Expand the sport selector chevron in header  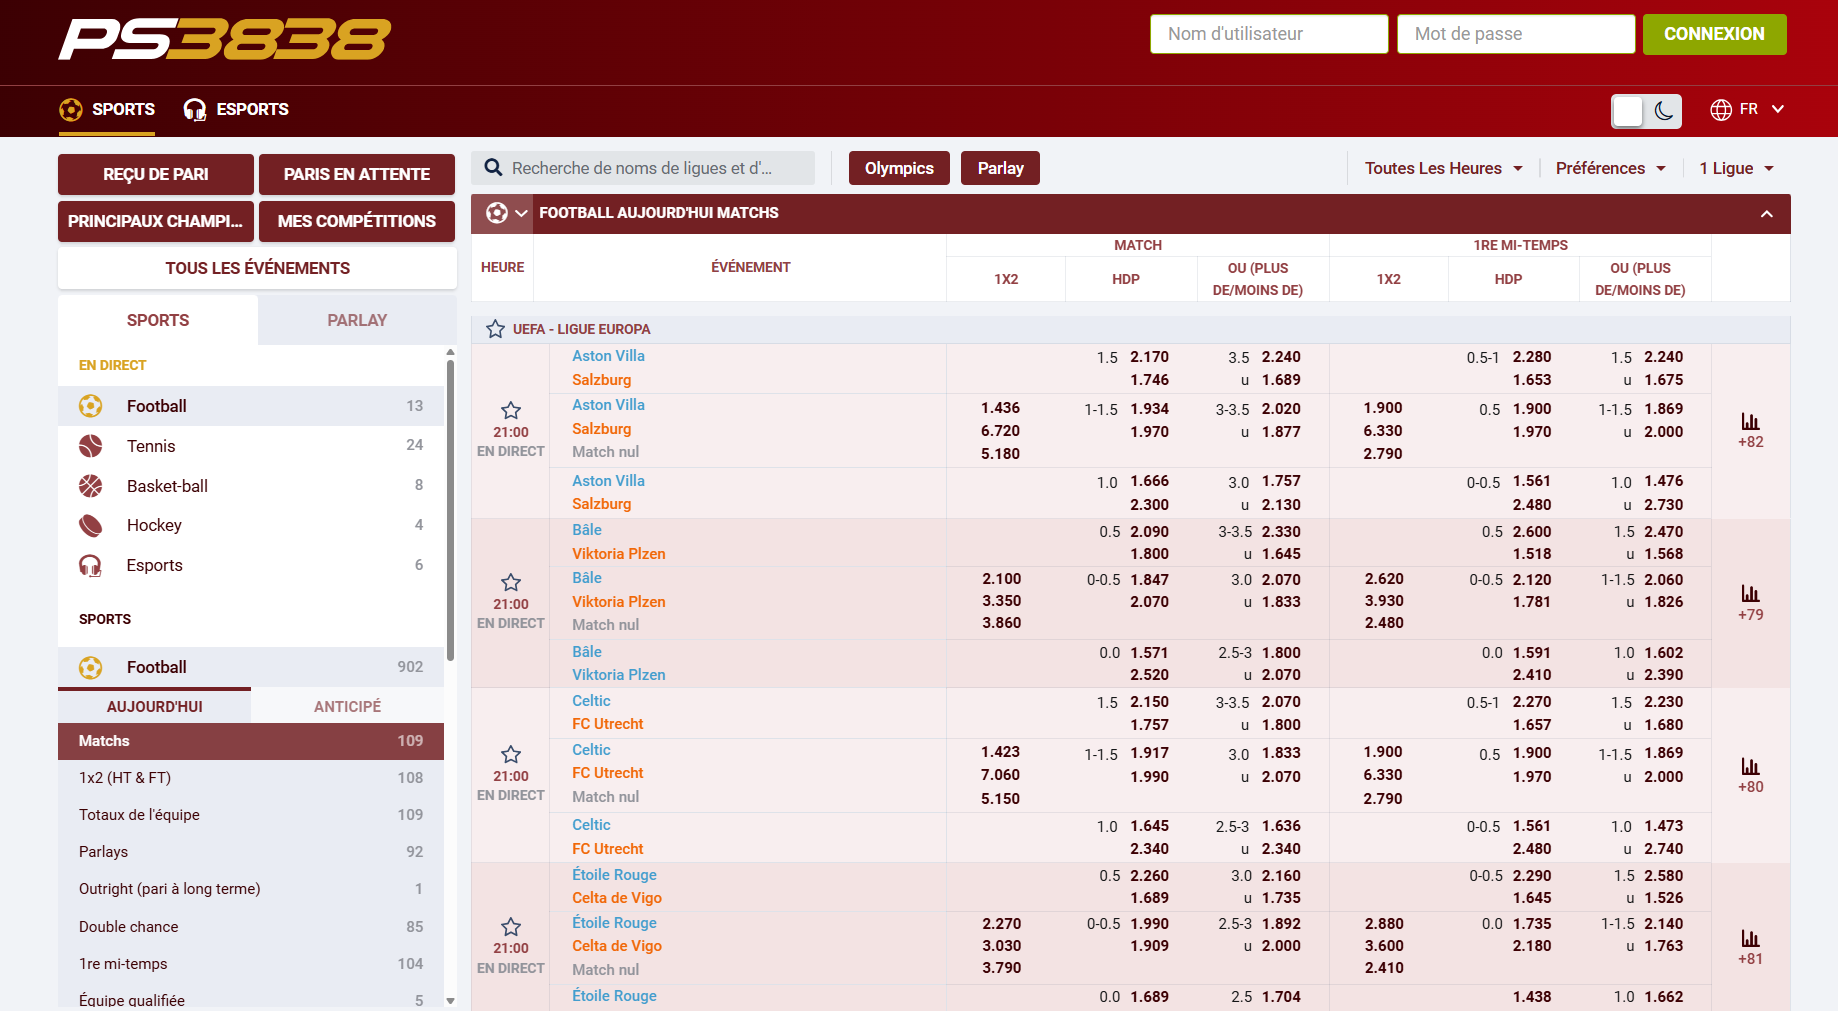(x=521, y=213)
